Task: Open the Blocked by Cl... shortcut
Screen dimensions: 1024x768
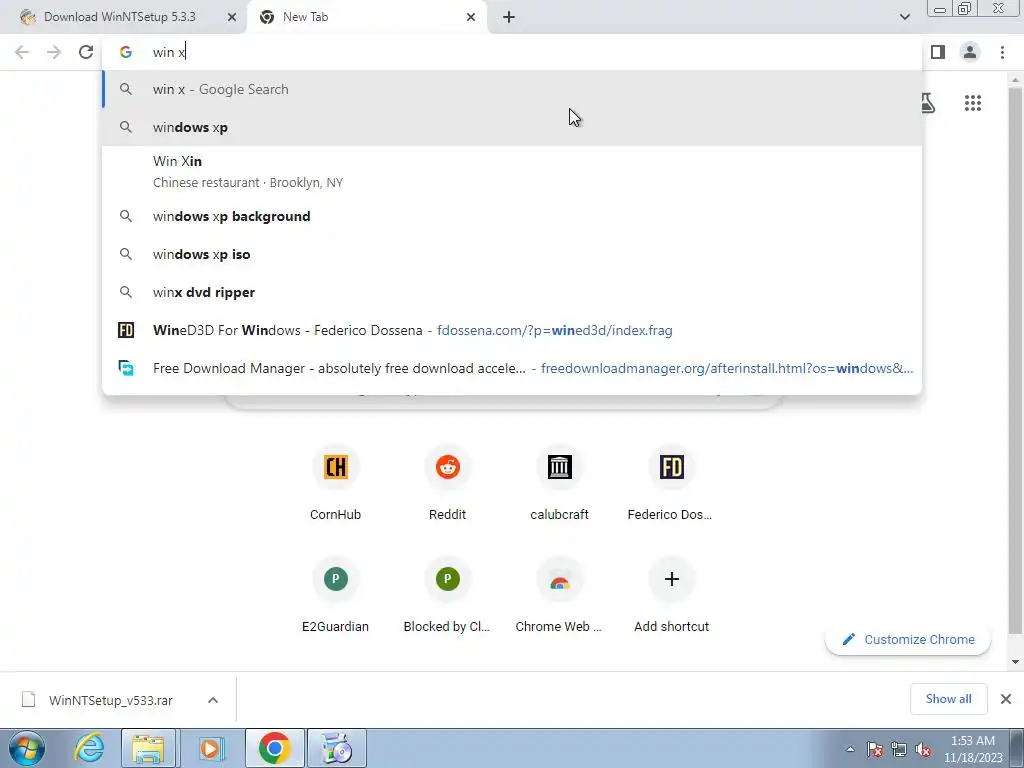Action: coord(447,594)
